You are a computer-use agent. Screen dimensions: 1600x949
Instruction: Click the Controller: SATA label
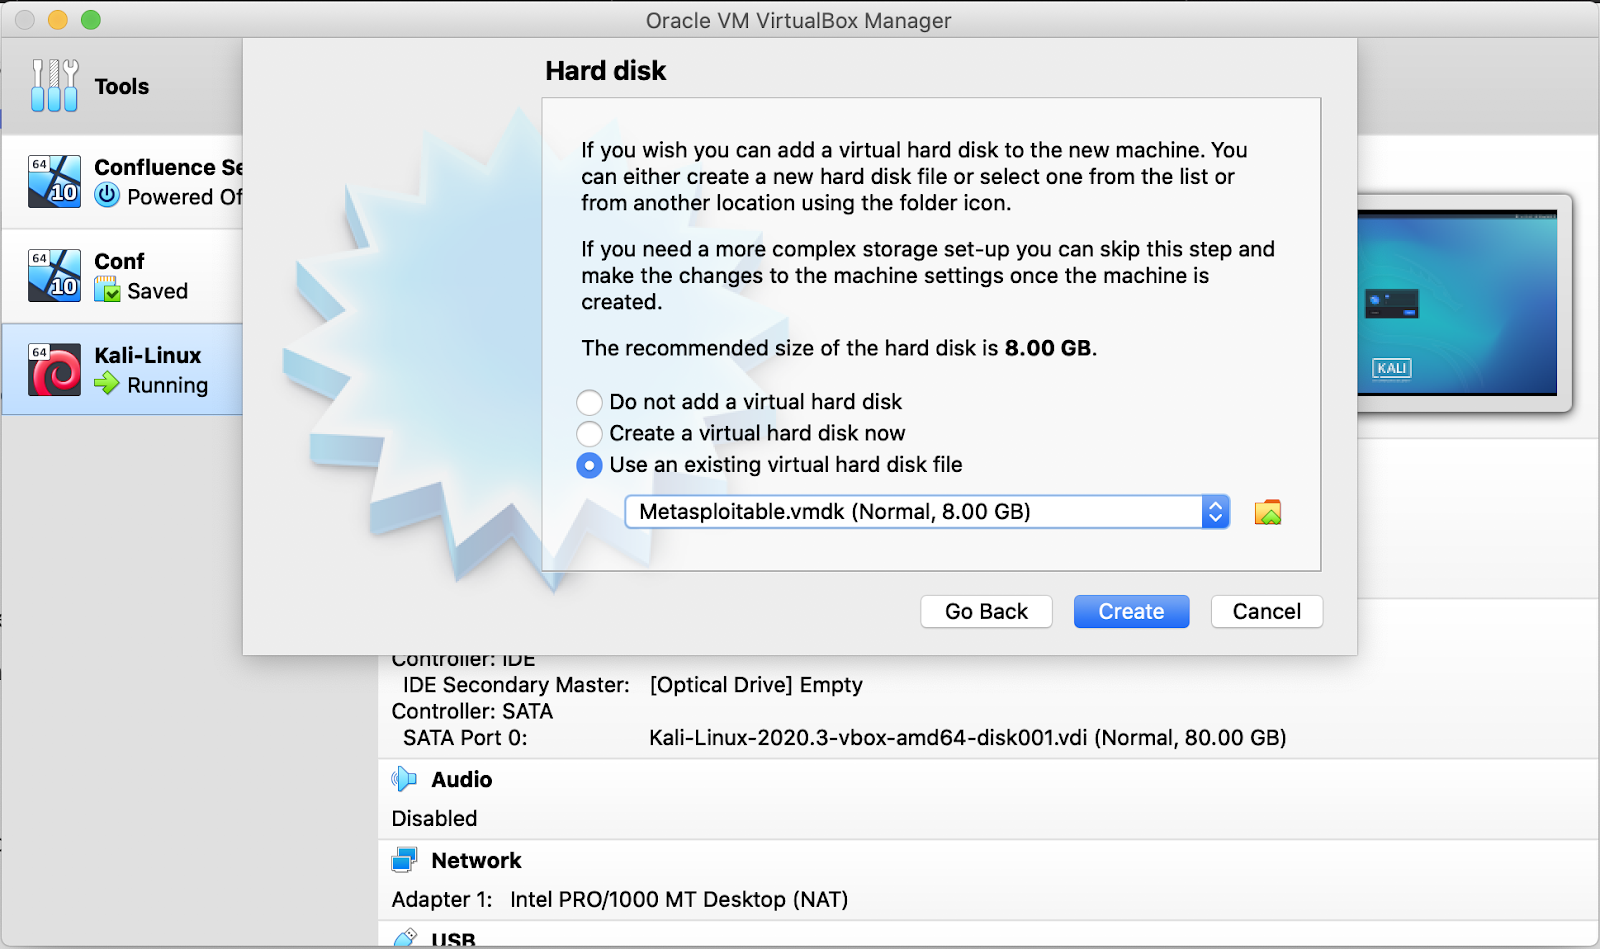click(472, 711)
